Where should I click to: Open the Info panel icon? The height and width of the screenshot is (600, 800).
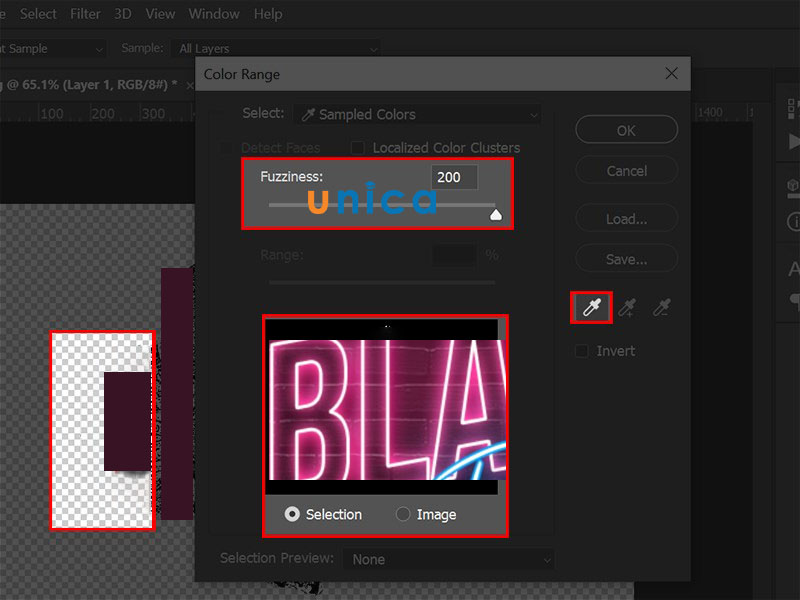793,221
